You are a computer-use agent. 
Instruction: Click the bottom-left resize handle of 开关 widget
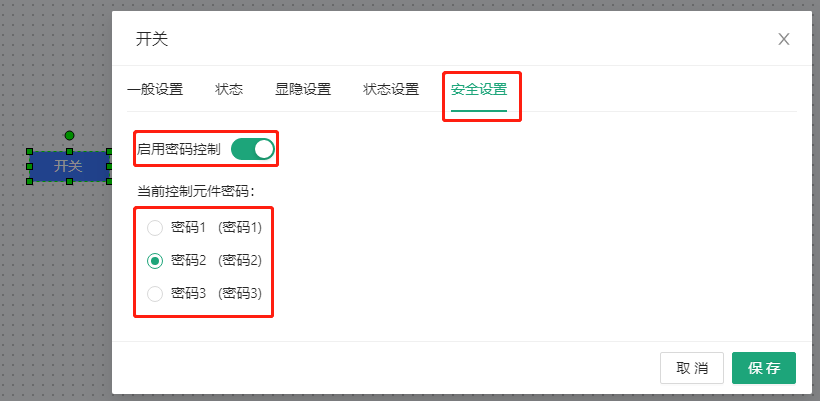[x=30, y=181]
